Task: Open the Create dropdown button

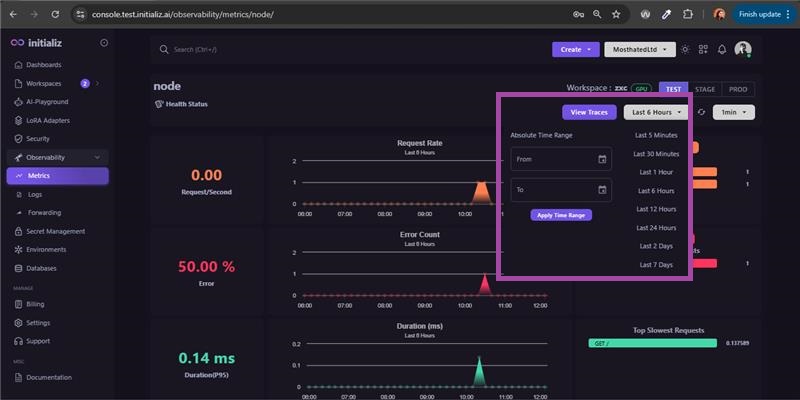Action: (x=576, y=49)
